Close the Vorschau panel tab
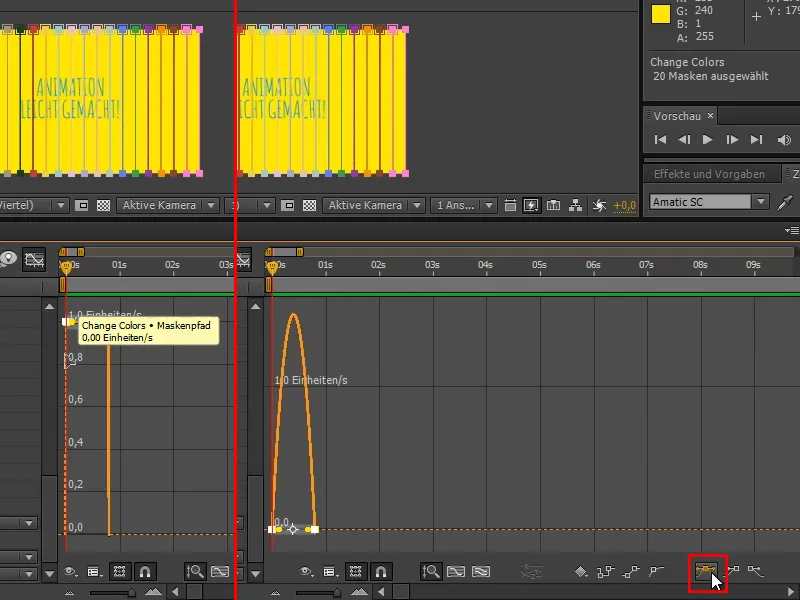Image resolution: width=800 pixels, height=600 pixels. [x=710, y=116]
